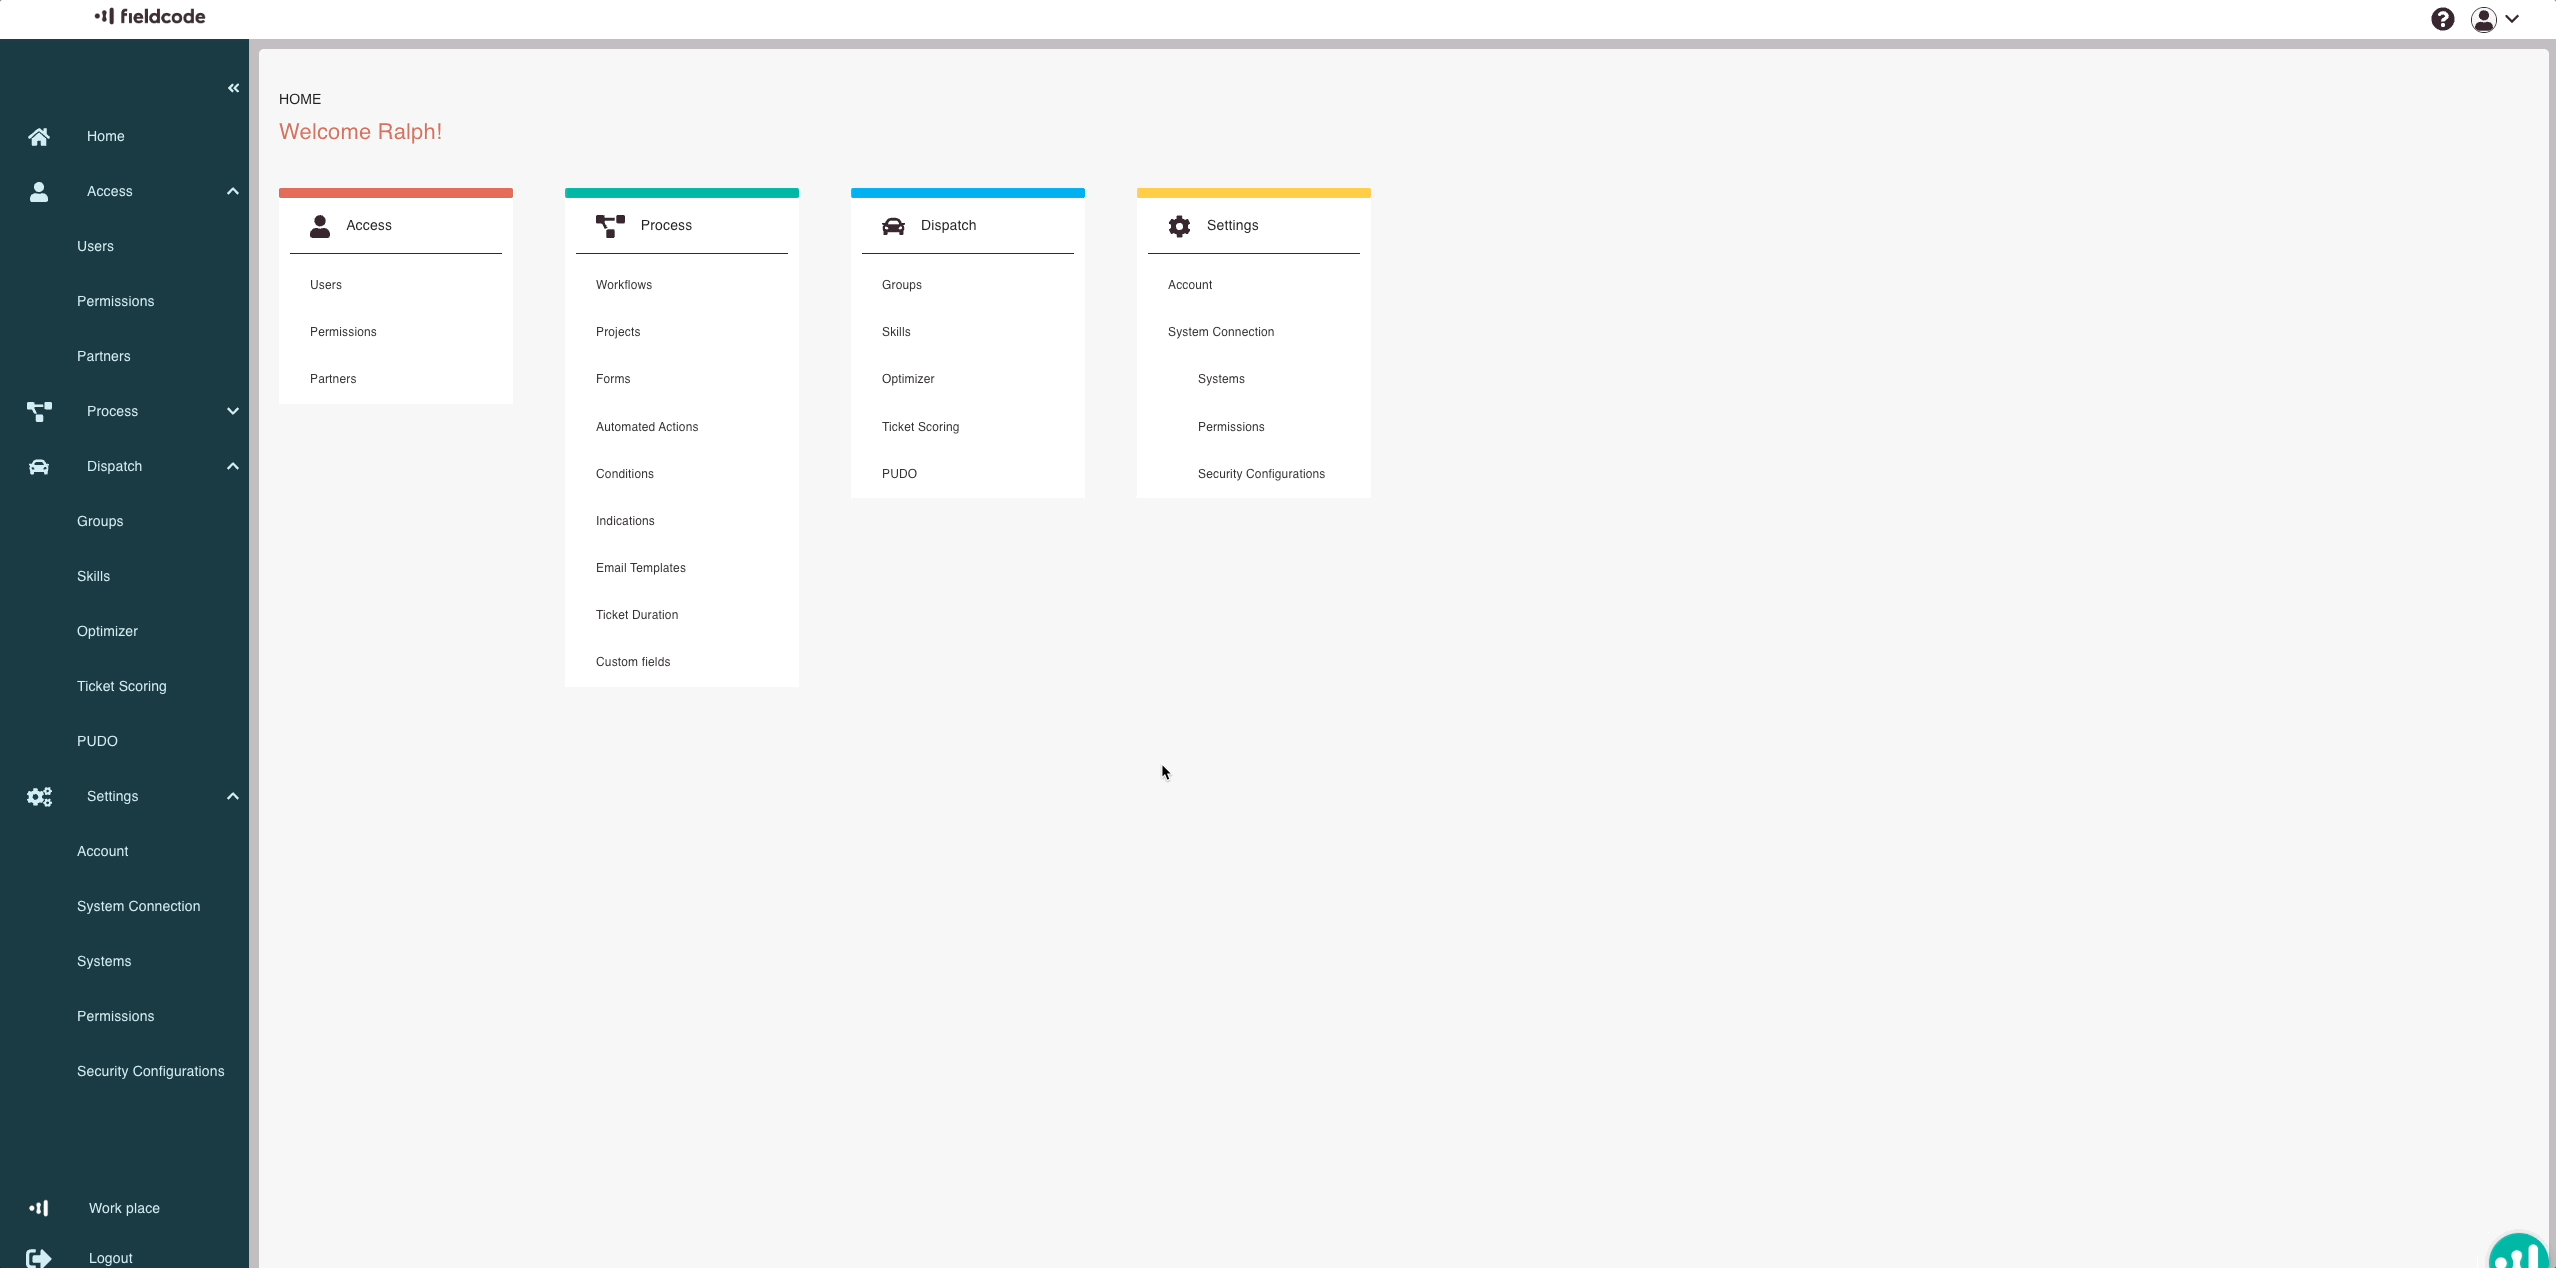Click the person icon on the Access card
This screenshot has height=1268, width=2556.
pyautogui.click(x=320, y=226)
